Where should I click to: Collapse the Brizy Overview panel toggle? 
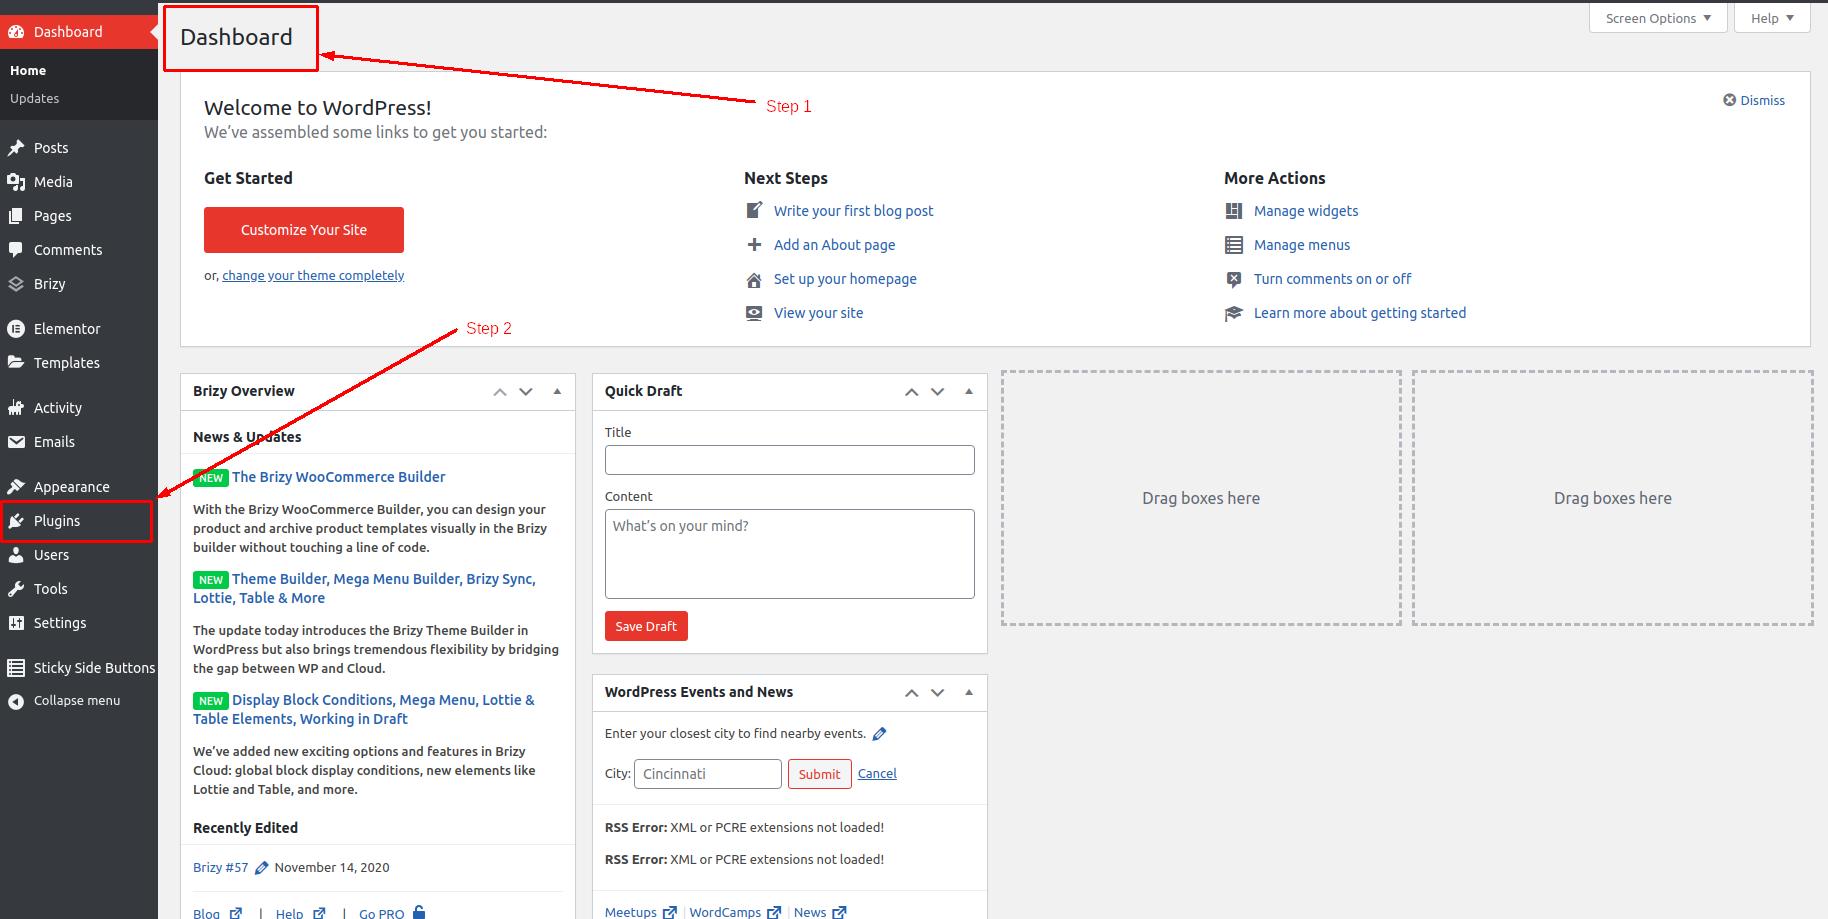click(557, 391)
